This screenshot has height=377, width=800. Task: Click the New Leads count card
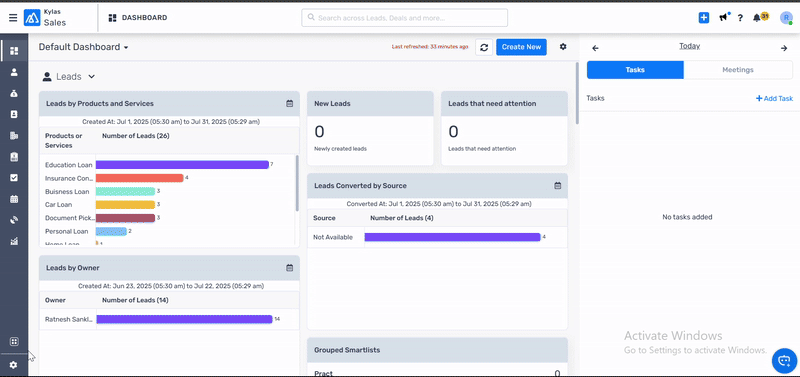point(370,128)
